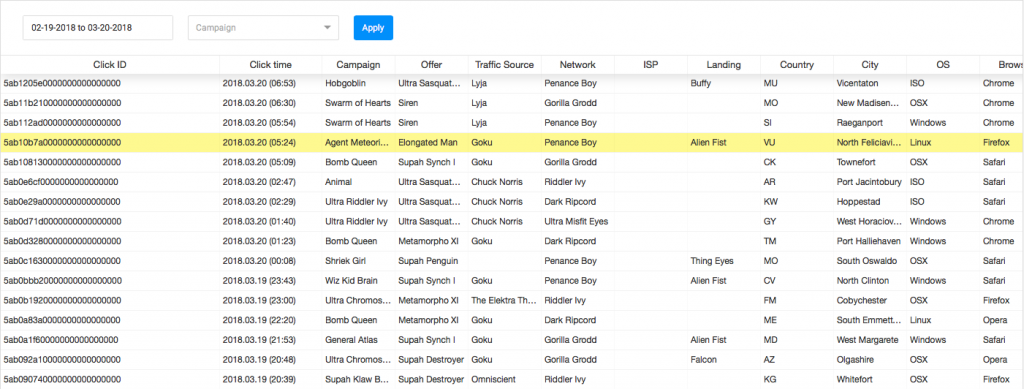1024x389 pixels.
Task: Click the Traffic Source column header
Action: [x=504, y=65]
